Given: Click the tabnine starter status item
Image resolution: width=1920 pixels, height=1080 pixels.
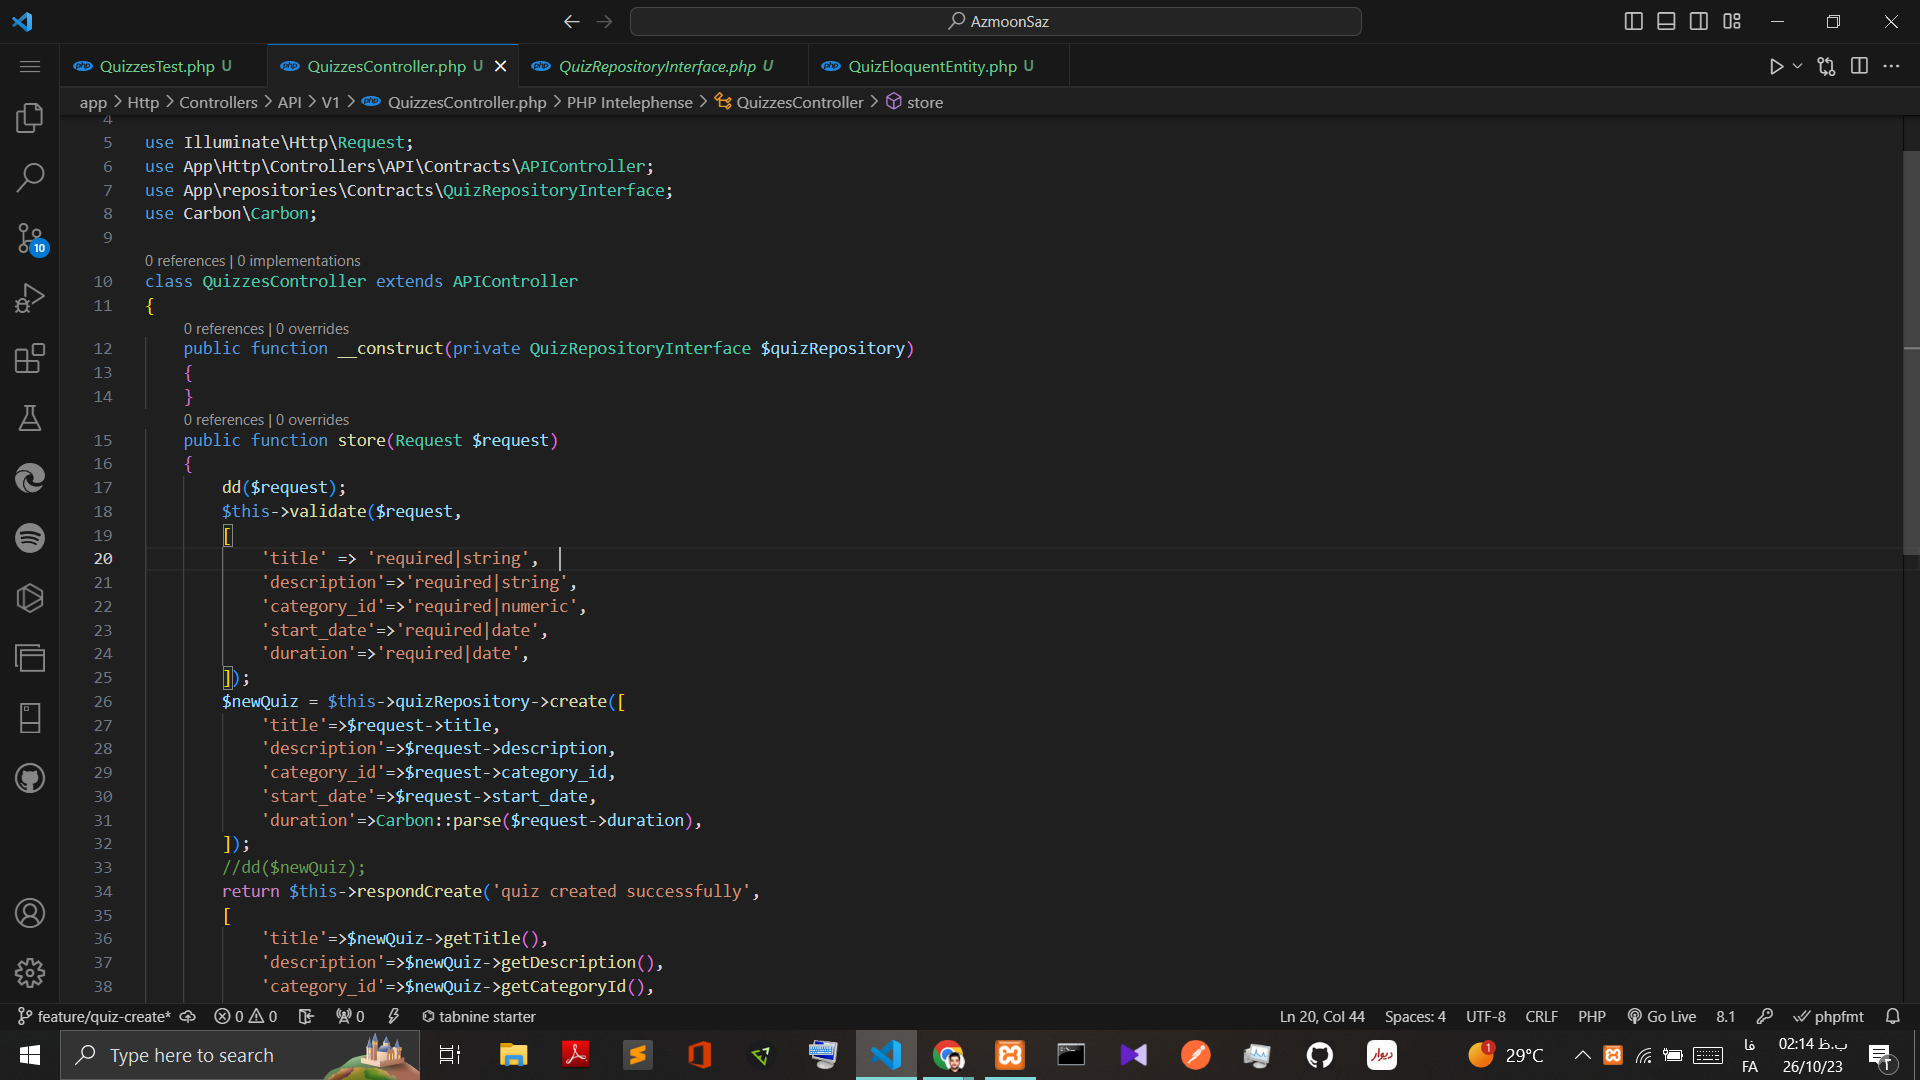Looking at the screenshot, I should (x=478, y=1016).
